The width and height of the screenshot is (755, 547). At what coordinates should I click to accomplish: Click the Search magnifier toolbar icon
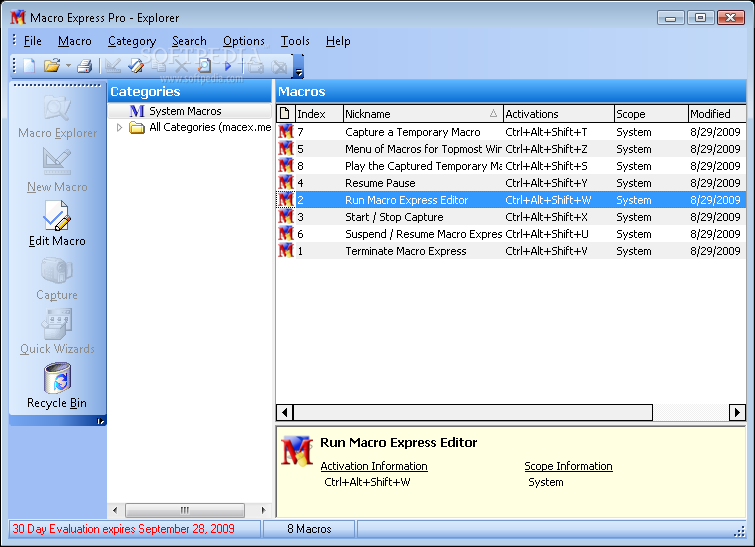coord(205,65)
